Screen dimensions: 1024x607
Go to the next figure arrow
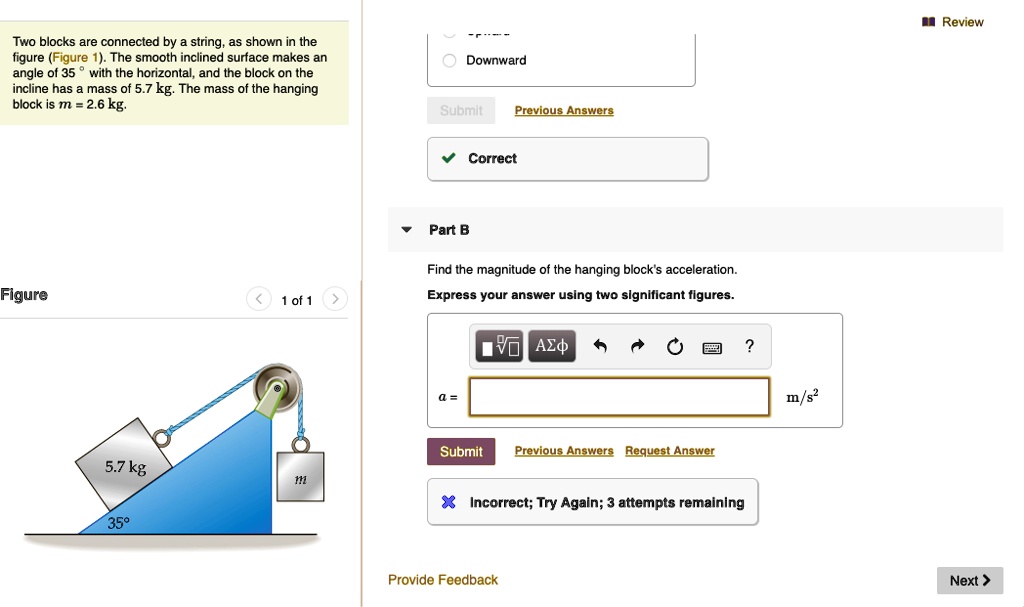[x=336, y=299]
